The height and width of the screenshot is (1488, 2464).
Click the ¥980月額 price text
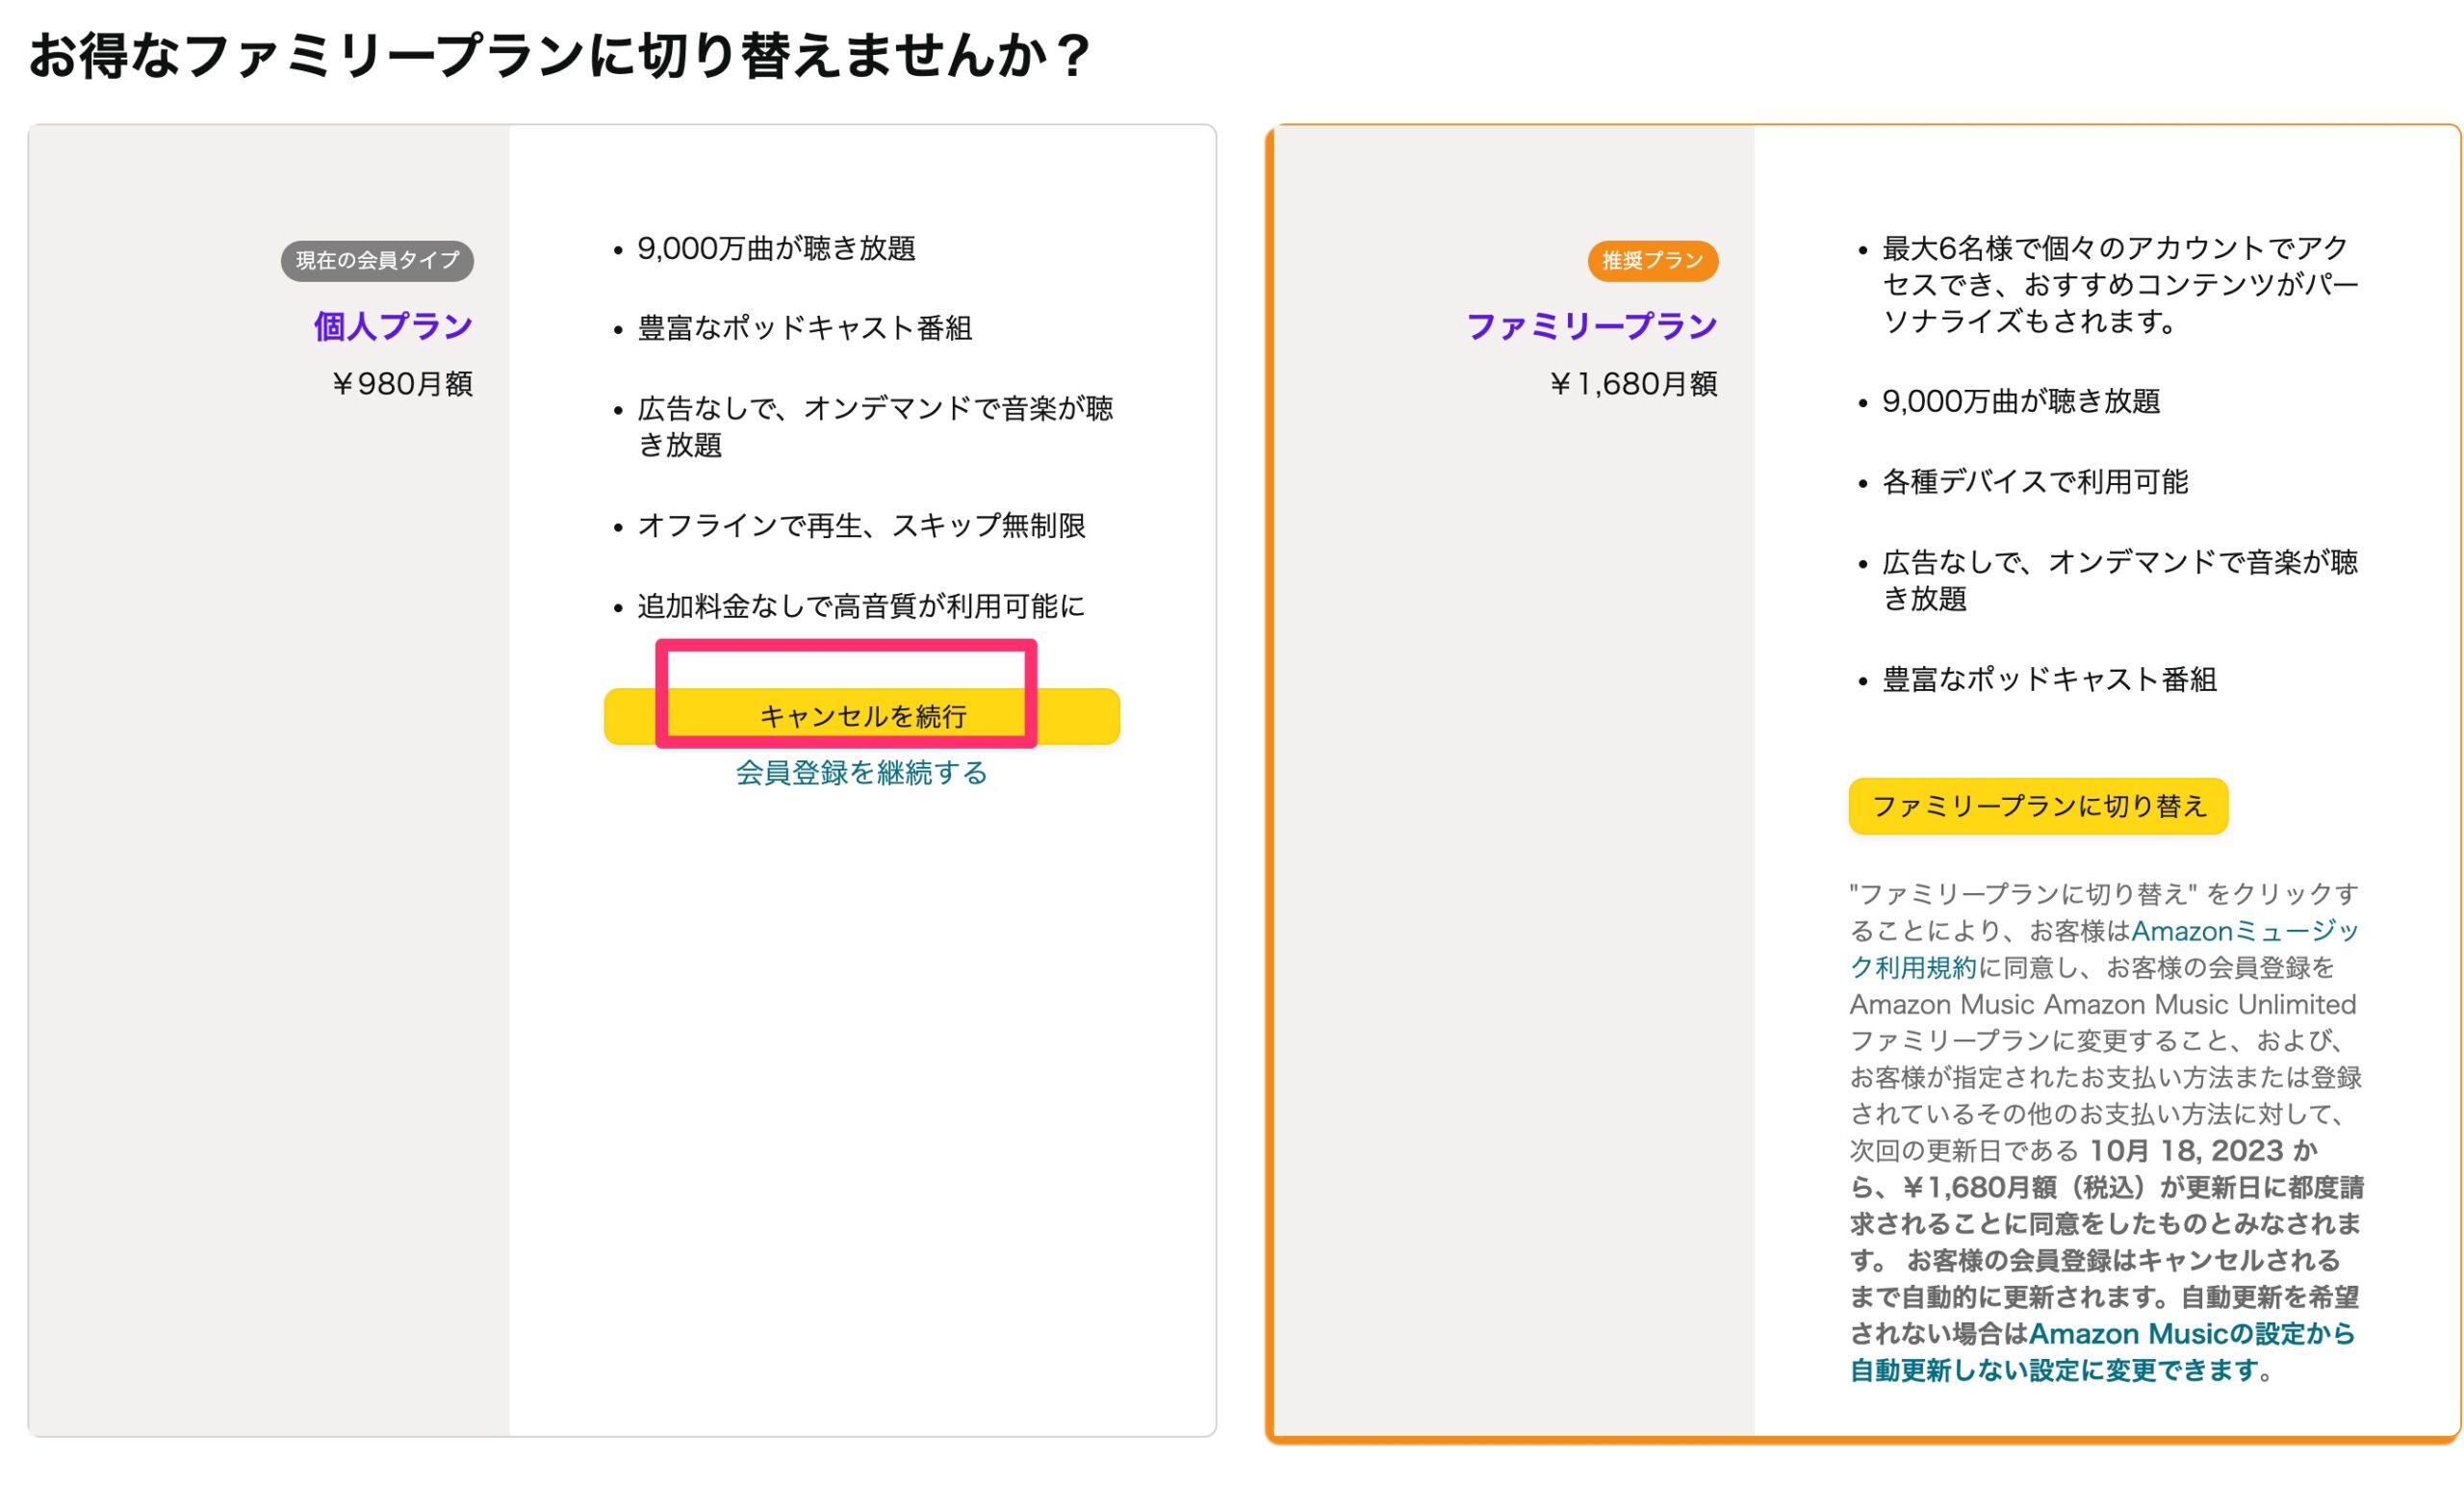click(402, 384)
